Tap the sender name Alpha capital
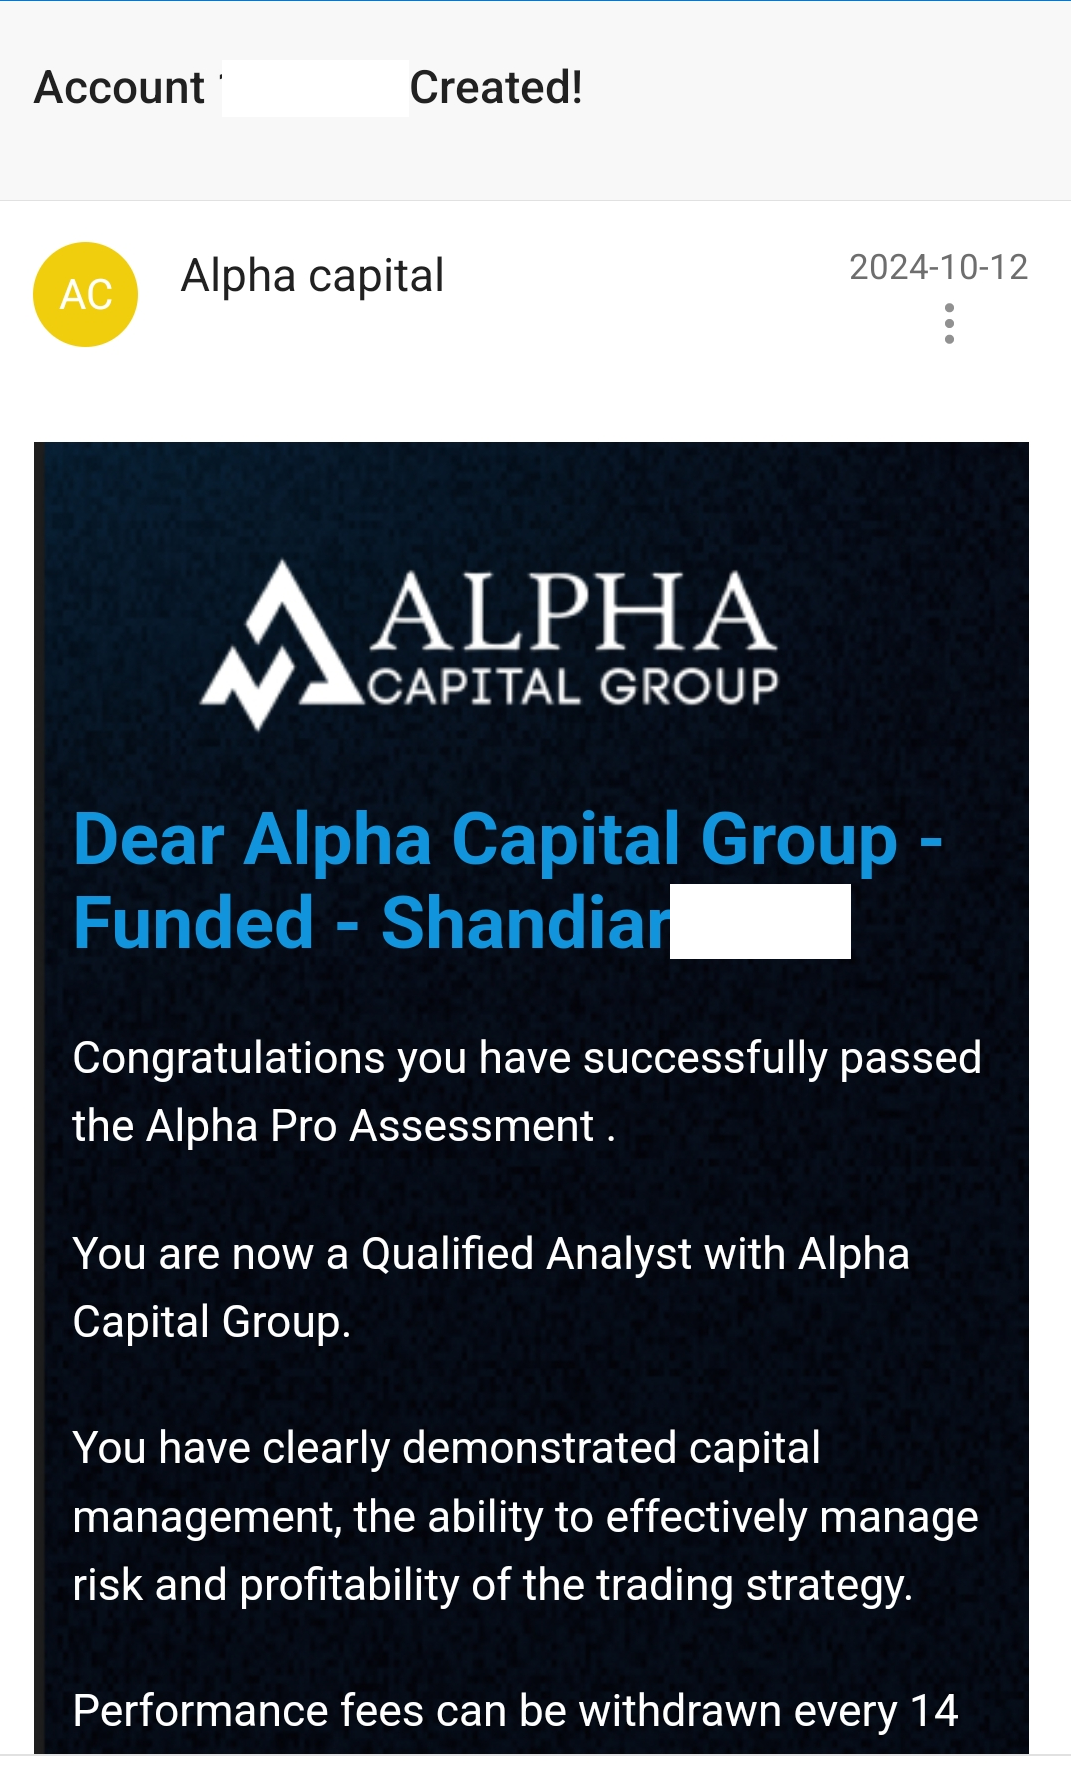The image size is (1071, 1781). click(312, 276)
